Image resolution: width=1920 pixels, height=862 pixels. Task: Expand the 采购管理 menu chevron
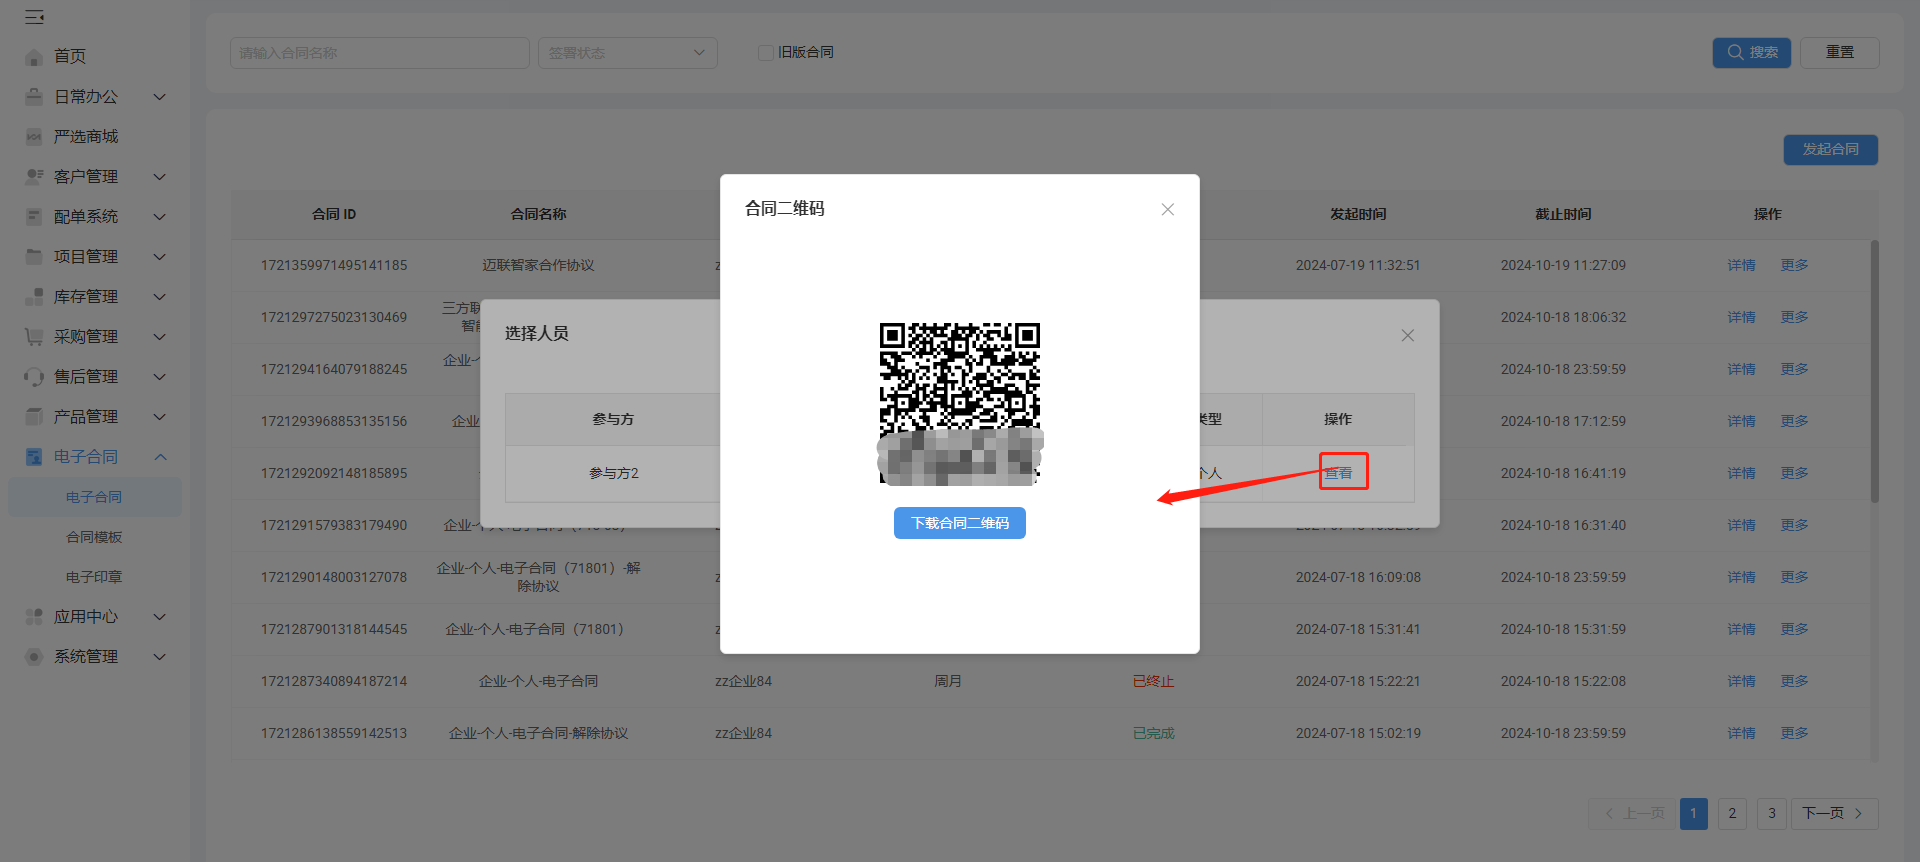159,337
